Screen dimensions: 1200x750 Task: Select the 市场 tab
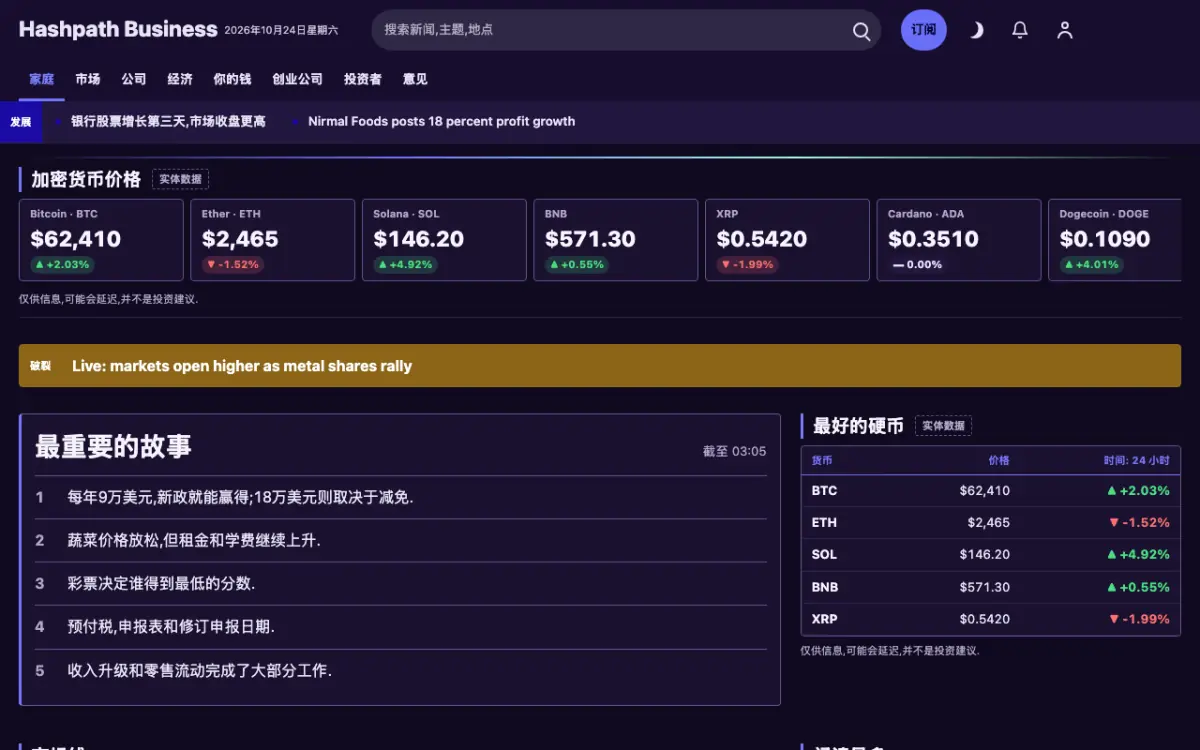pos(88,79)
